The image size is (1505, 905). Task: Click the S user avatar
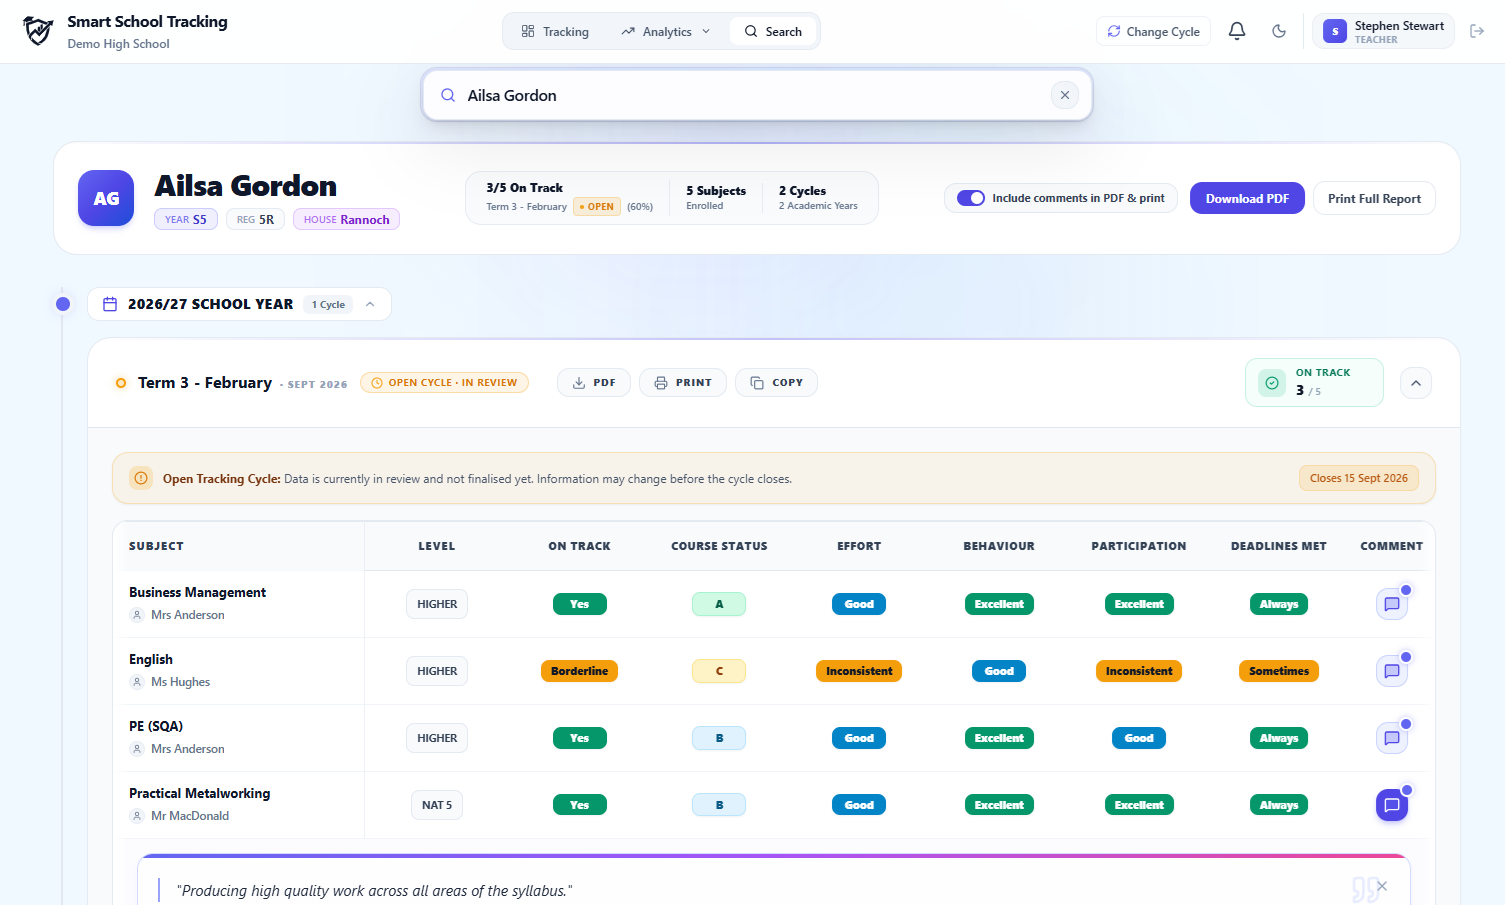[x=1335, y=32]
